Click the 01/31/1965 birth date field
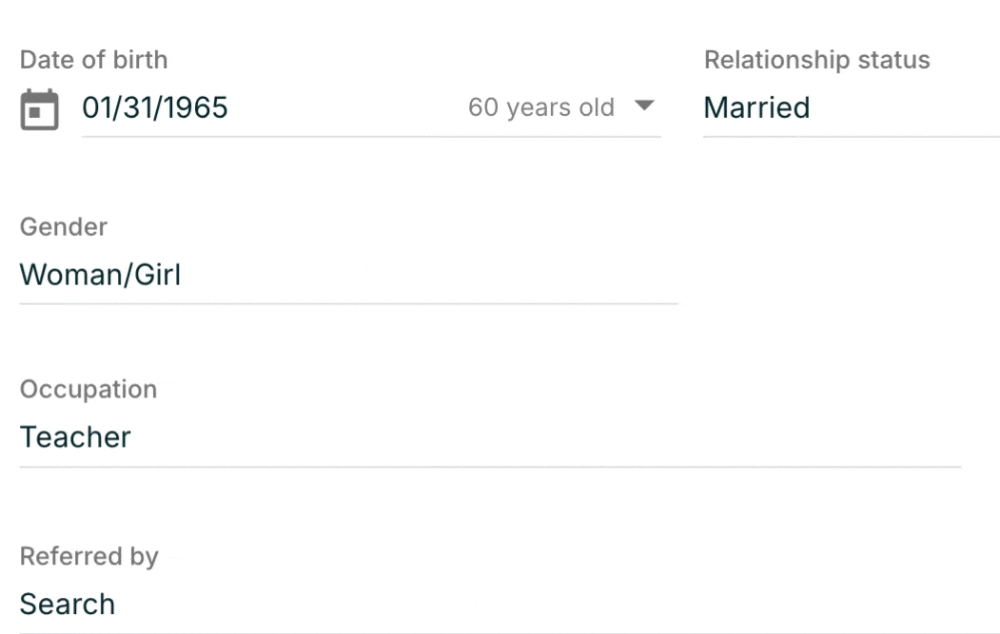1000x634 pixels. coord(250,108)
